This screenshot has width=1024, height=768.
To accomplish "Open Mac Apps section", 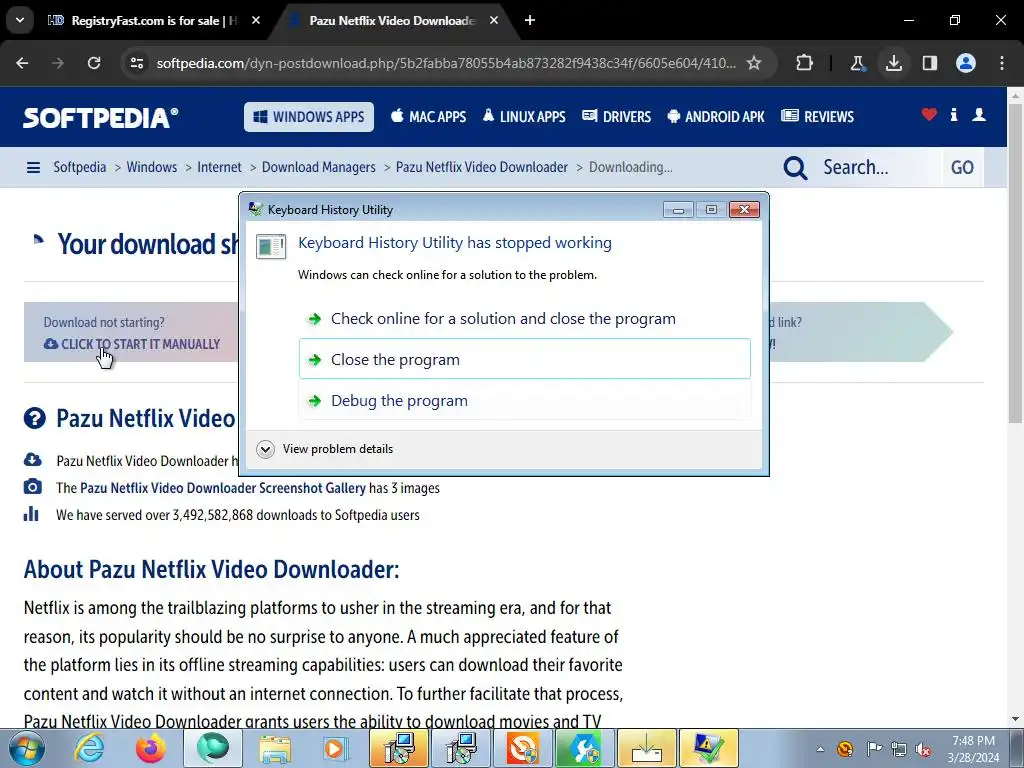I will (x=428, y=117).
